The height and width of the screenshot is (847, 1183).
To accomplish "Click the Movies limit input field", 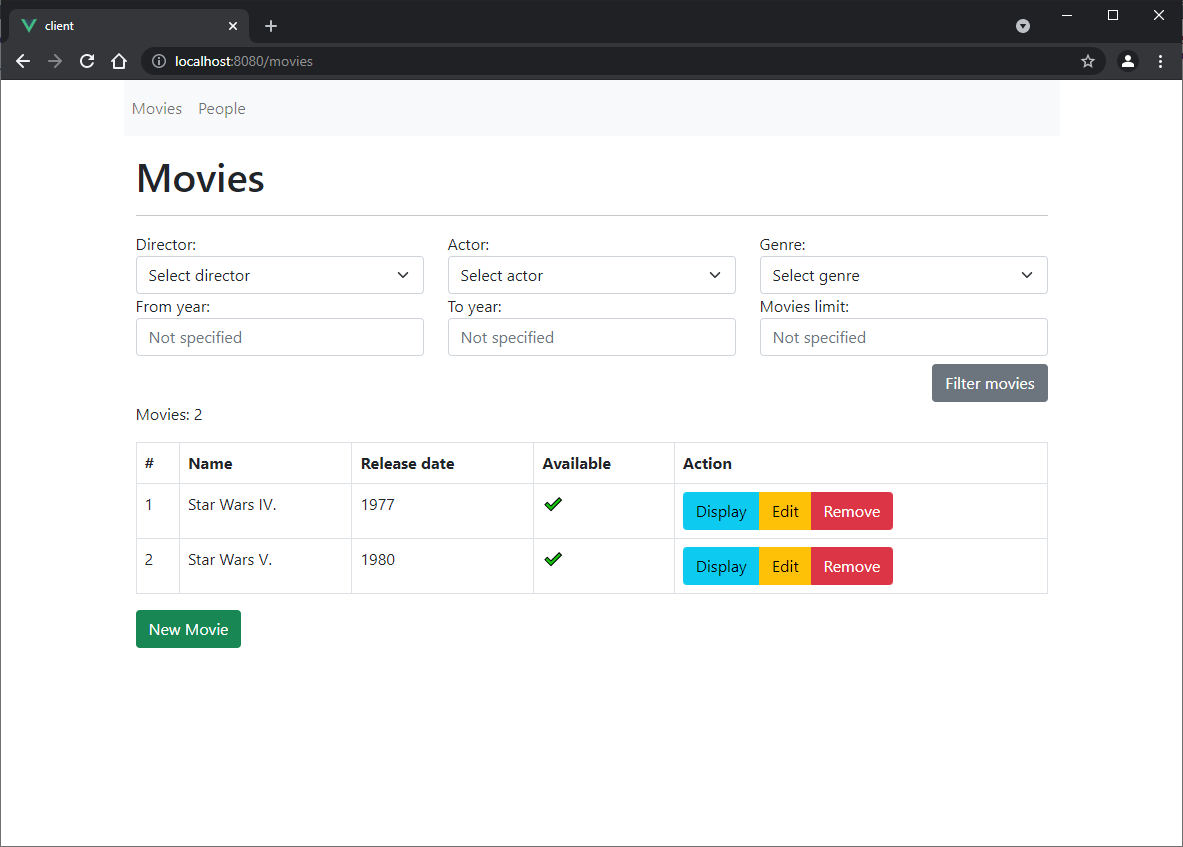I will [x=903, y=337].
